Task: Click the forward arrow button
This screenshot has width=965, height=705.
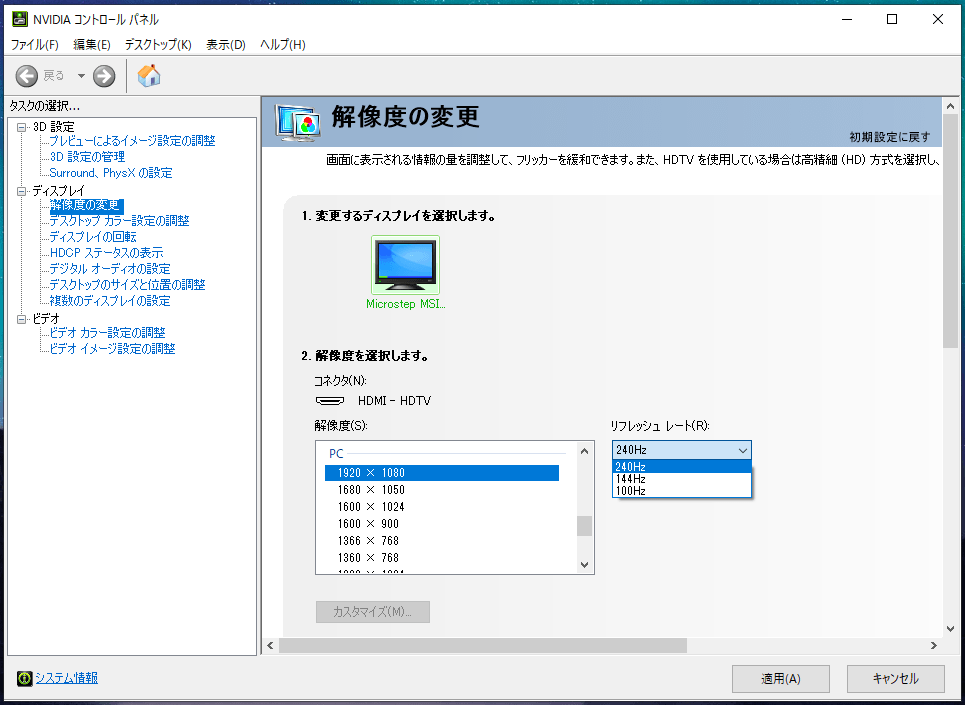Action: pos(104,76)
